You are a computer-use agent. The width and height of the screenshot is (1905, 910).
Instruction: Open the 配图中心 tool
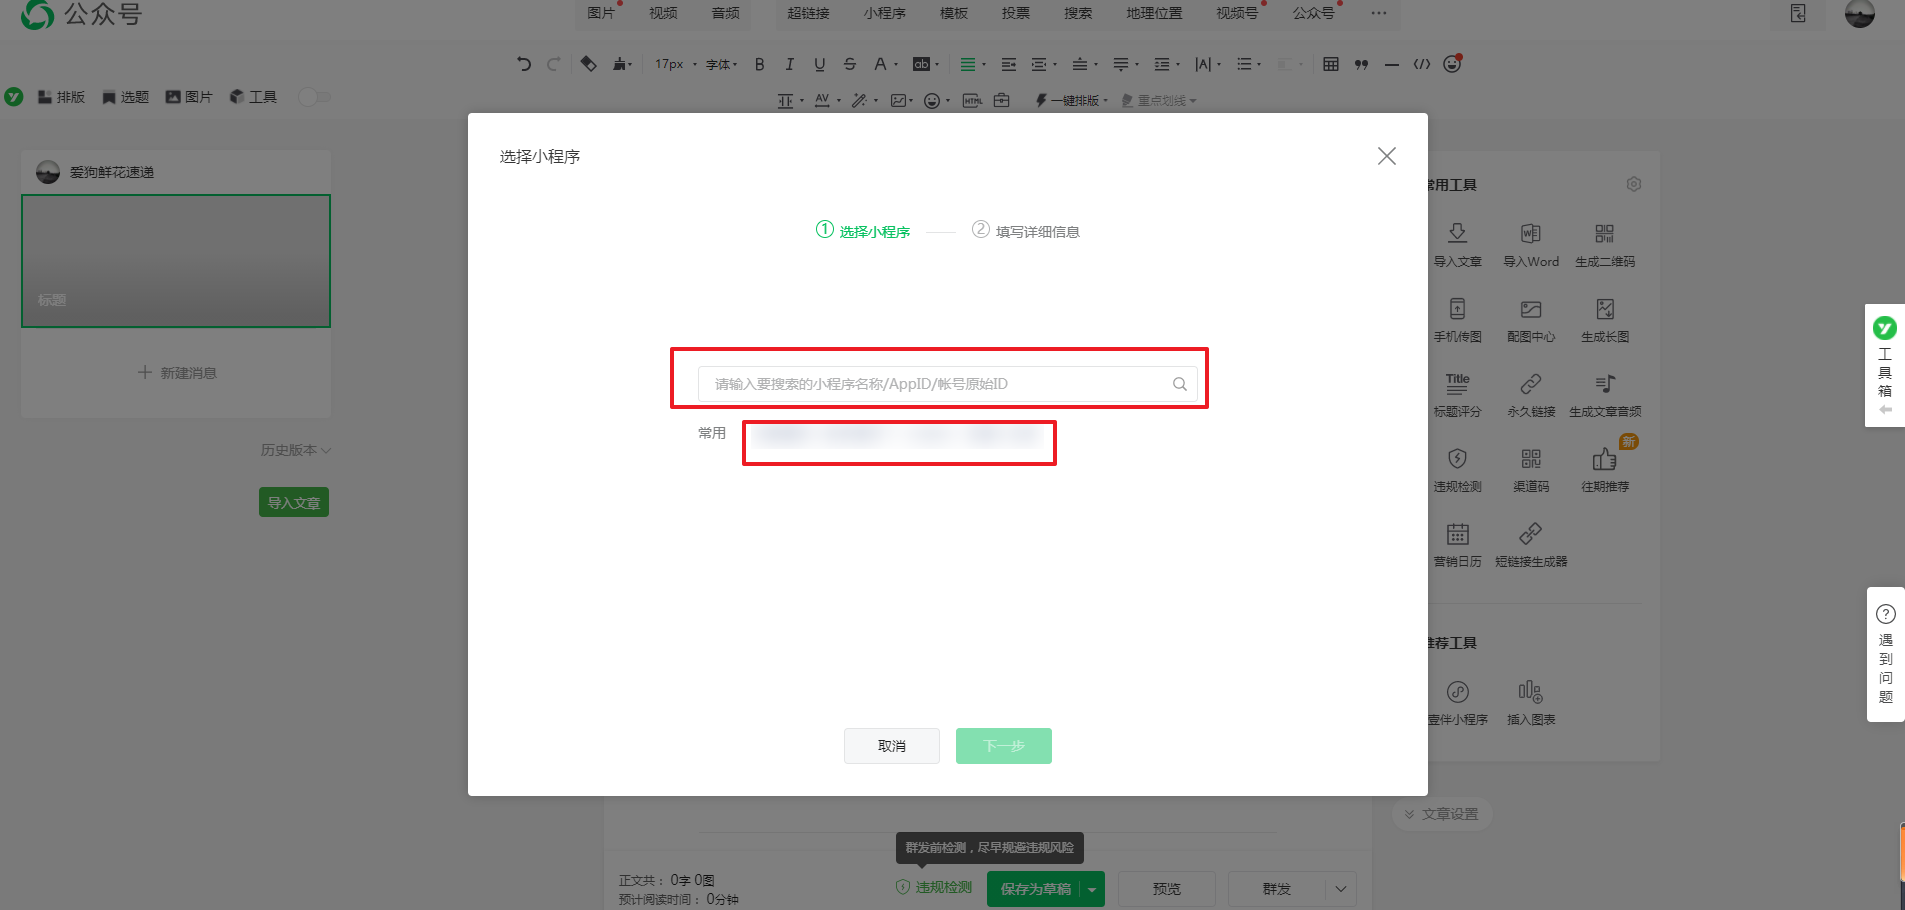click(x=1531, y=319)
